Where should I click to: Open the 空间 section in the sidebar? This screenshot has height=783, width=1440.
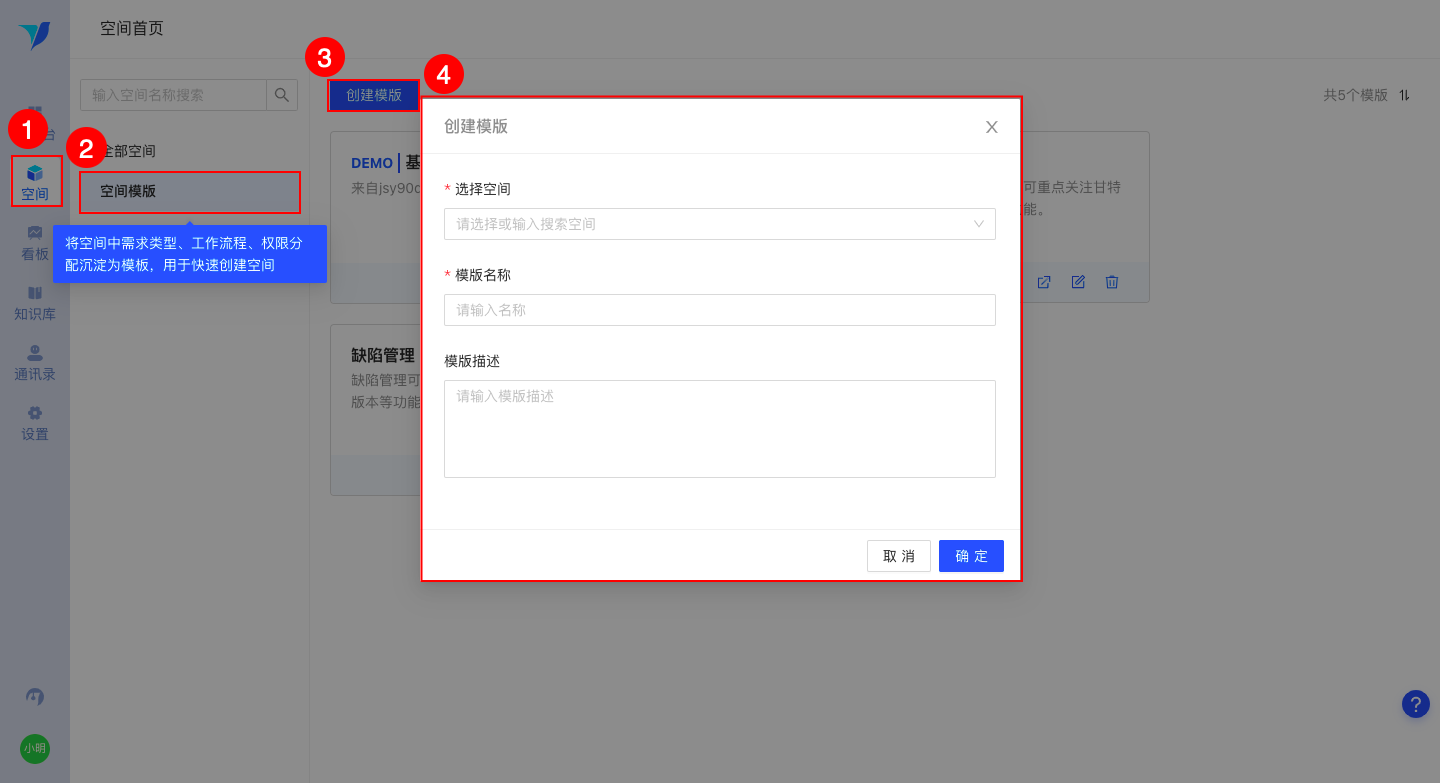[x=35, y=182]
